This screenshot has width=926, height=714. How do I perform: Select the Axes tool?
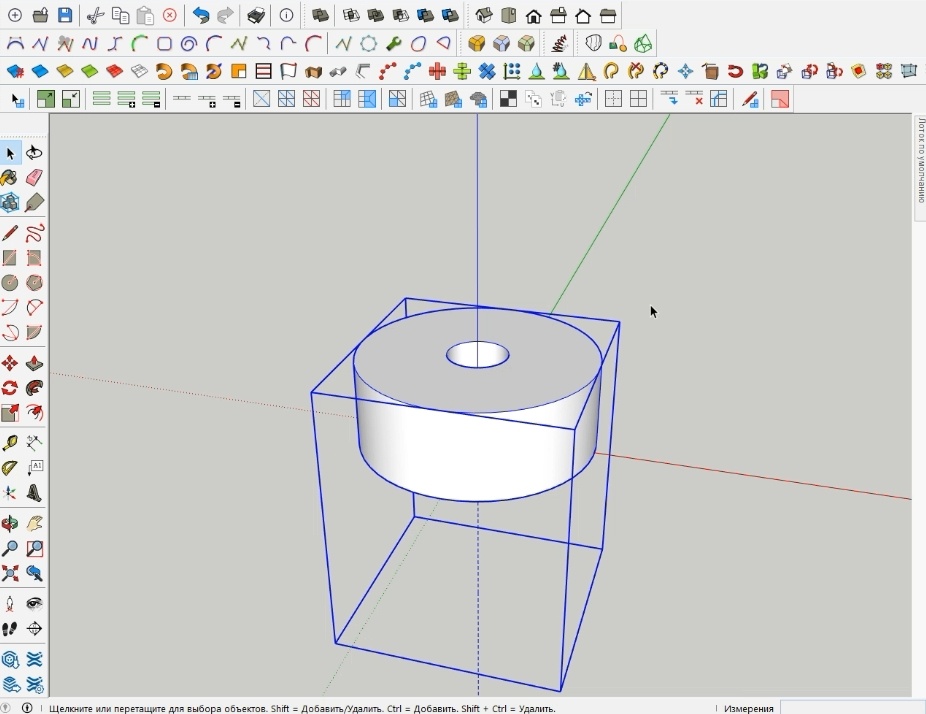(10, 493)
